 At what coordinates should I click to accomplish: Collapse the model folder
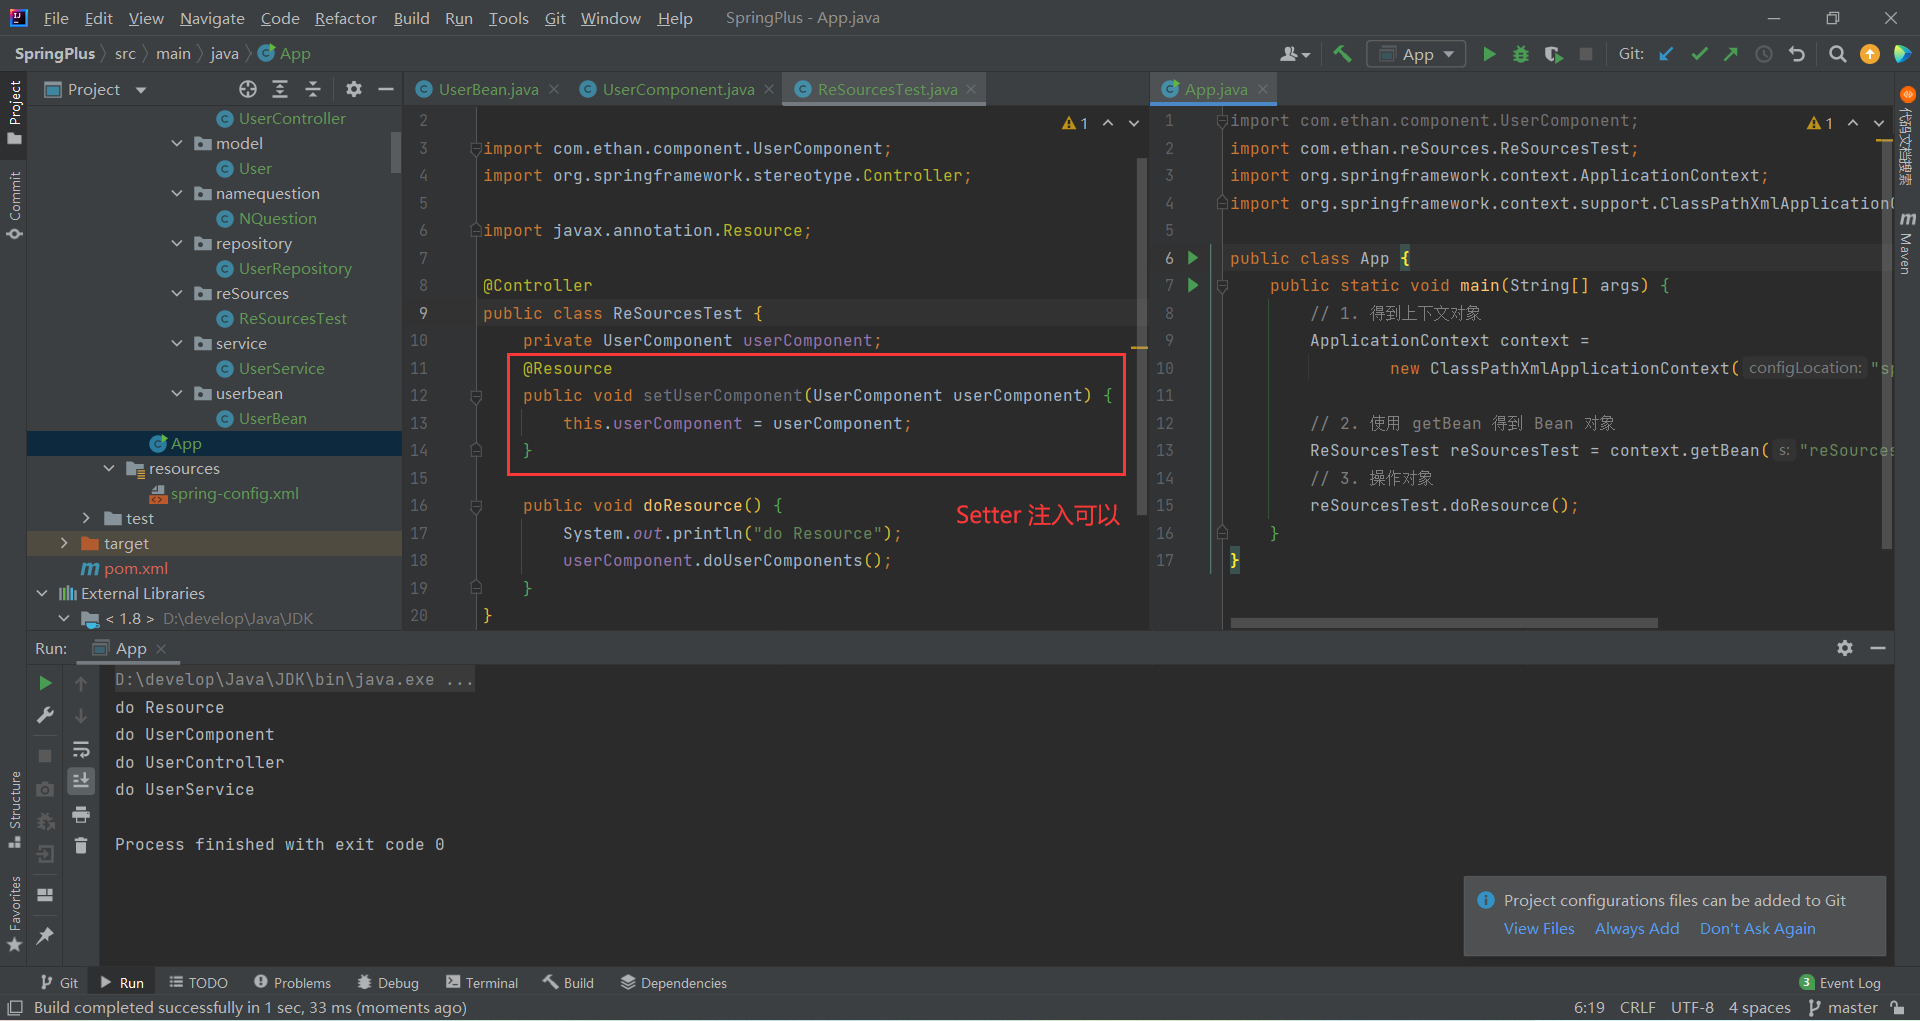[177, 143]
